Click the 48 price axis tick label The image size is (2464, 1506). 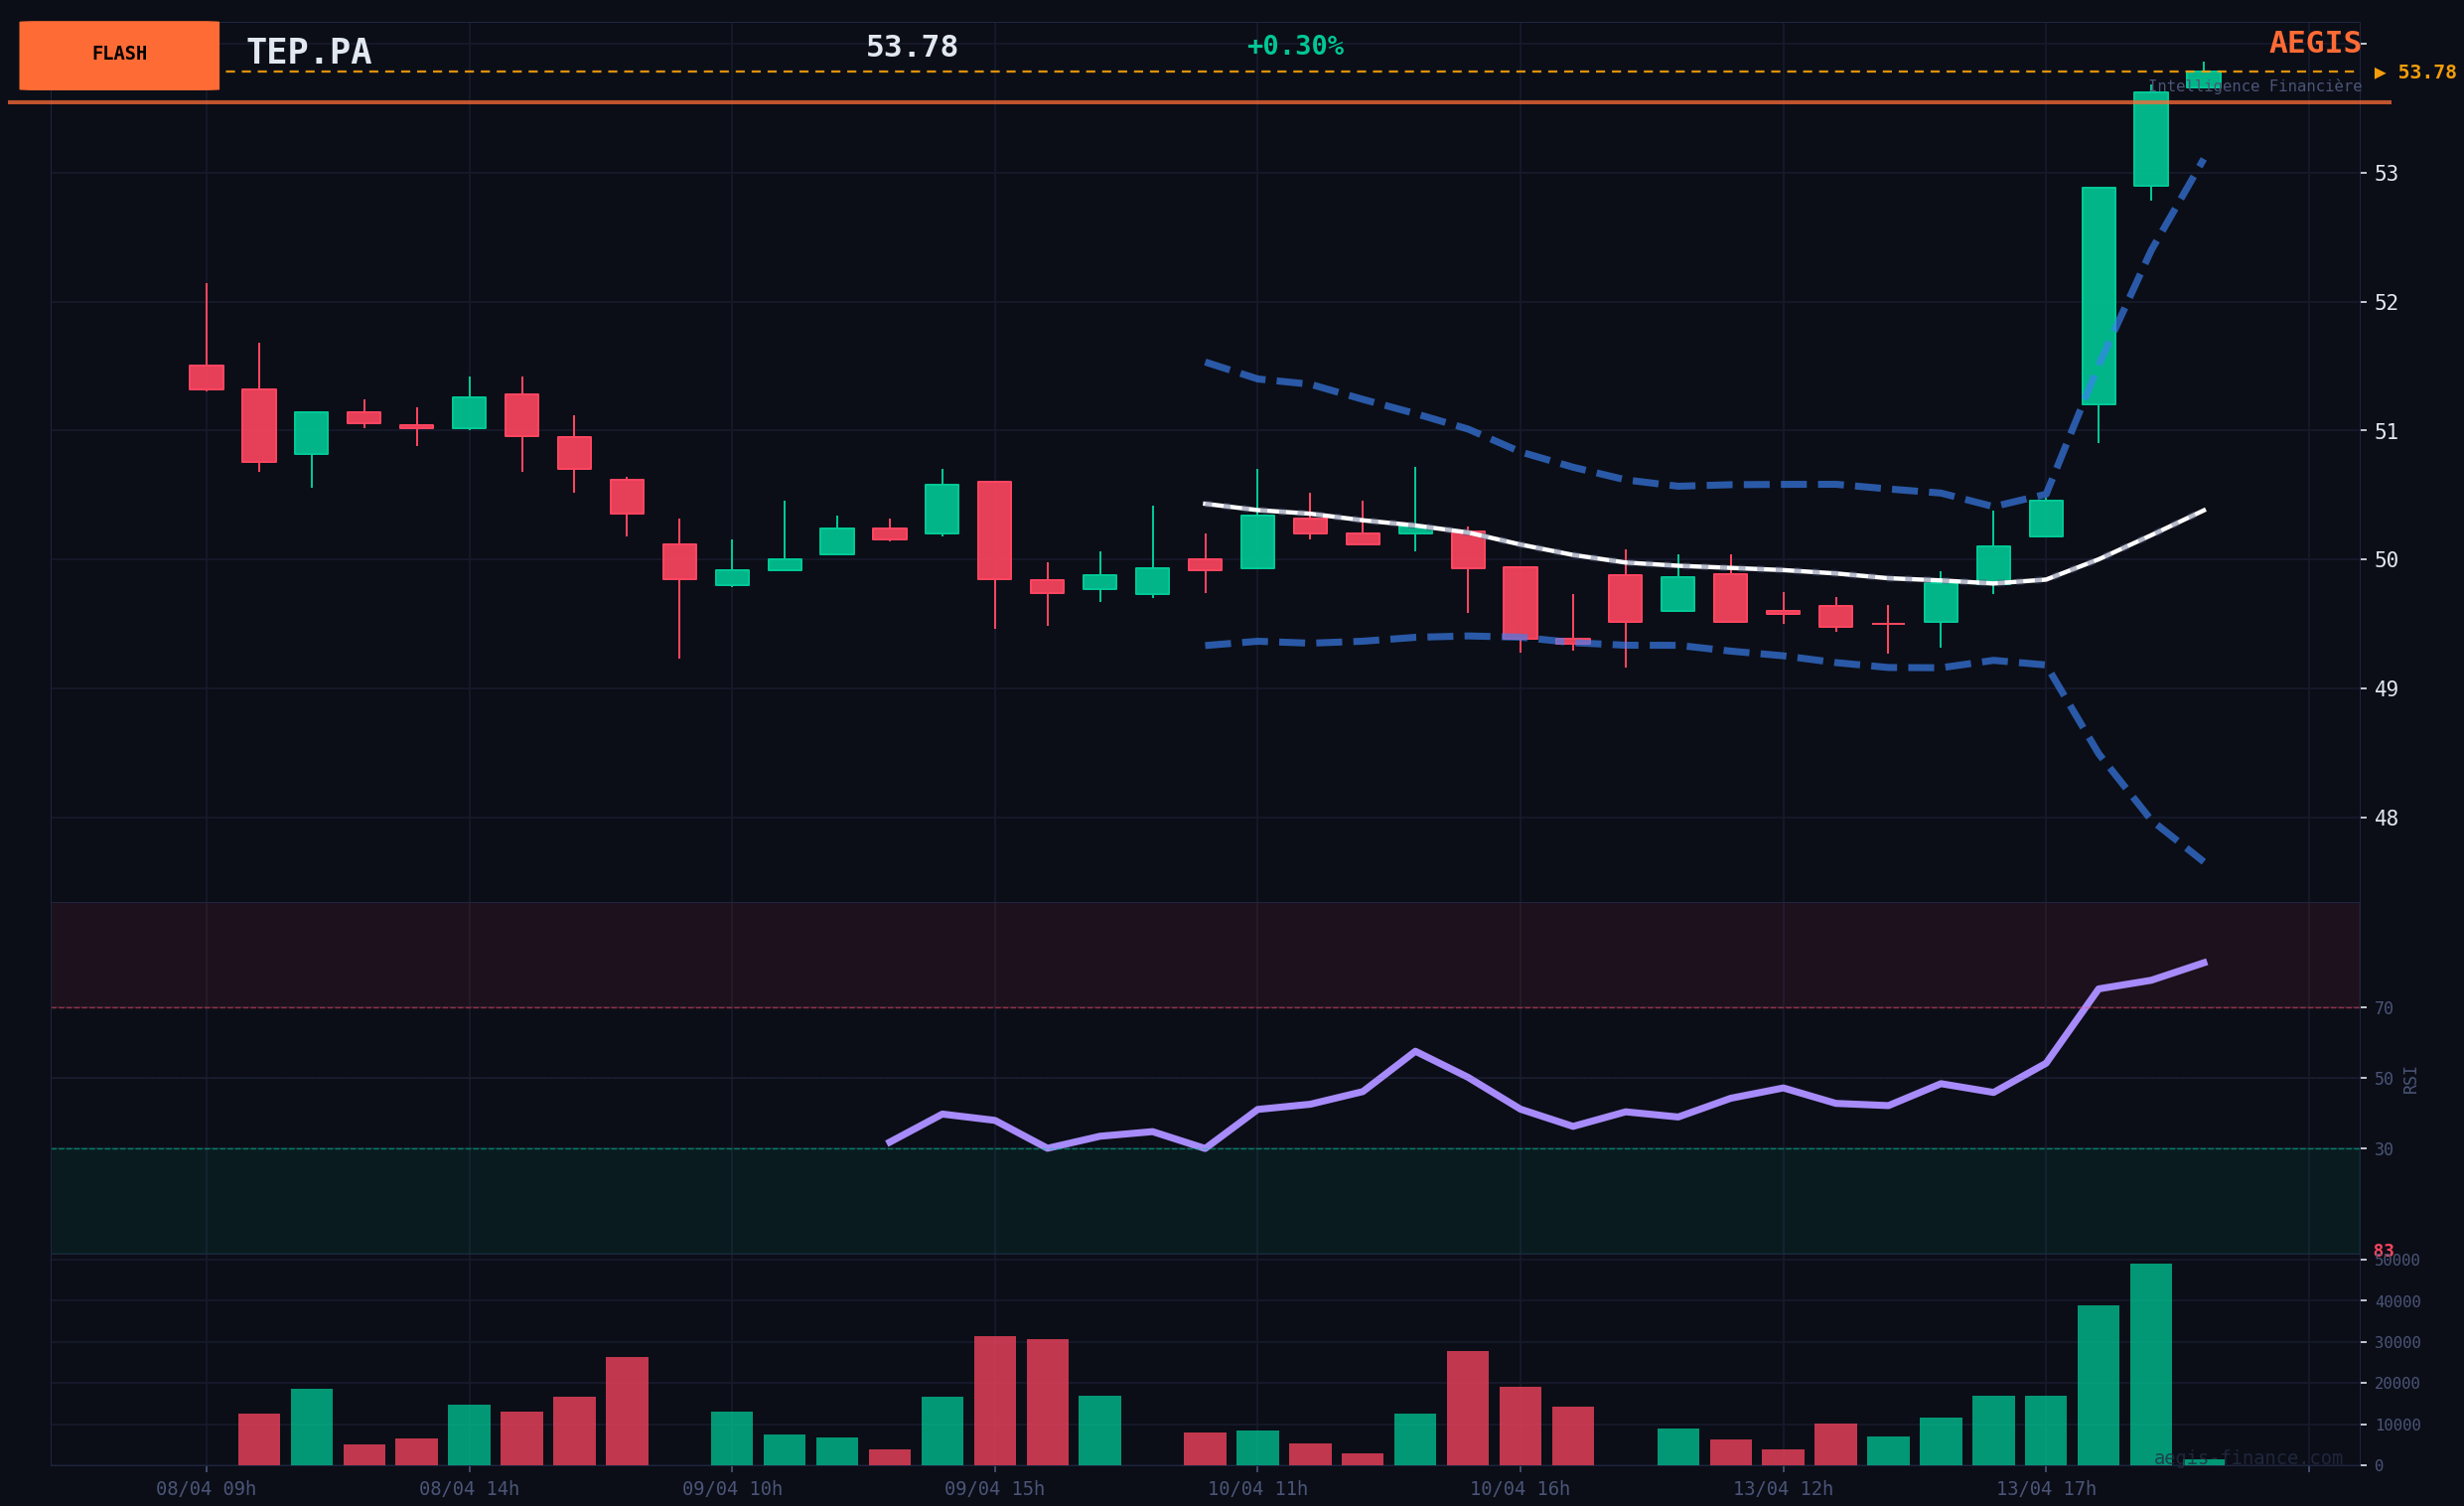tap(2386, 818)
